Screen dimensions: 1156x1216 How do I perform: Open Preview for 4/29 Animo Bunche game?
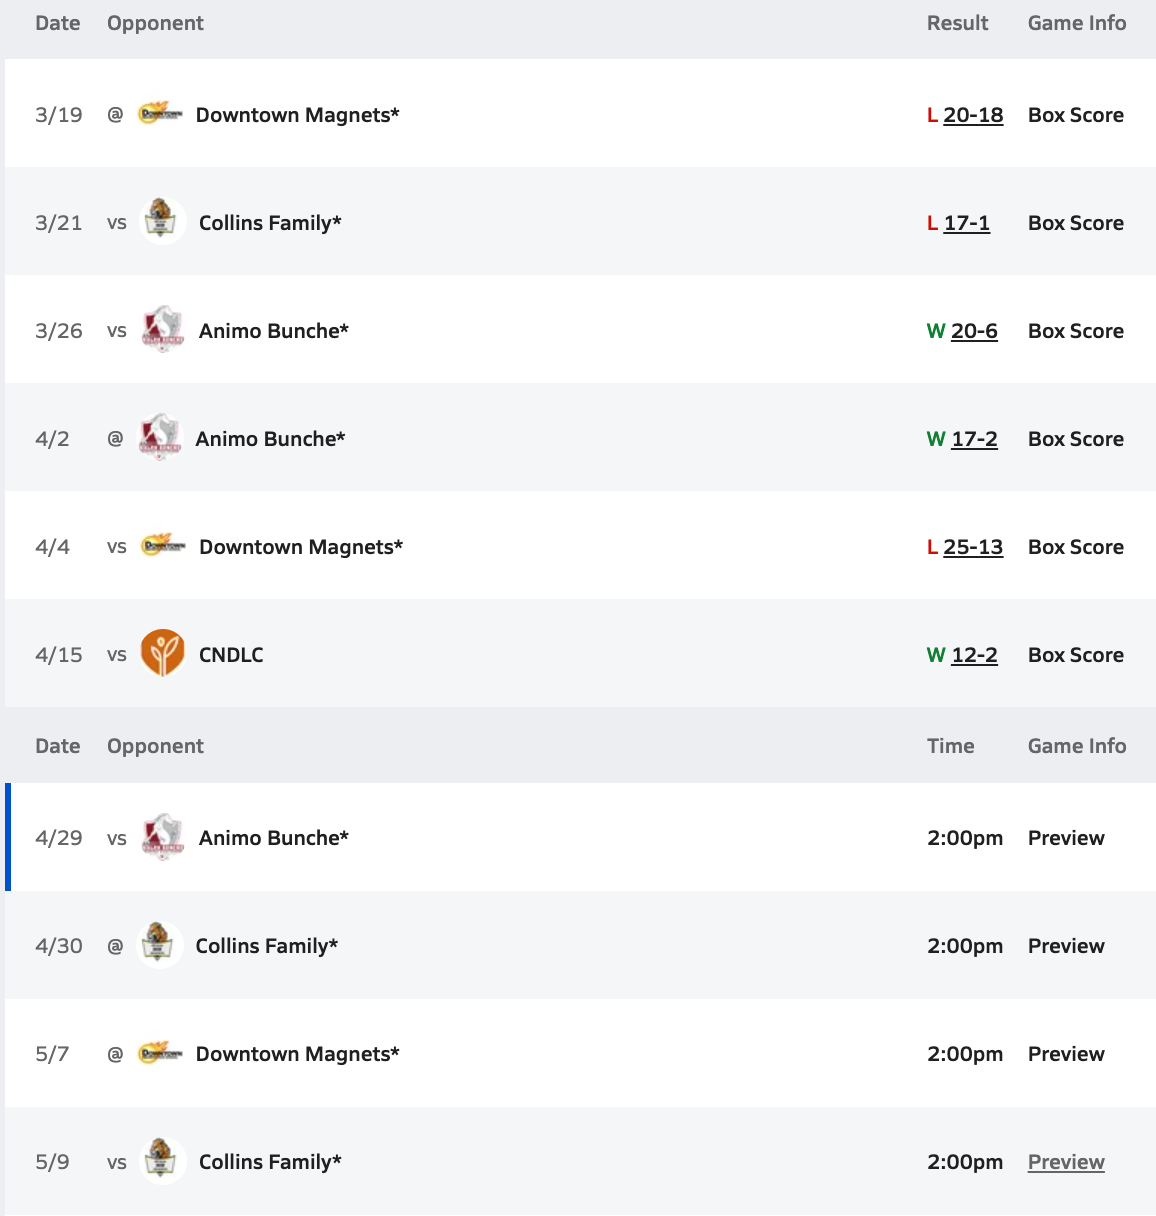(1066, 838)
